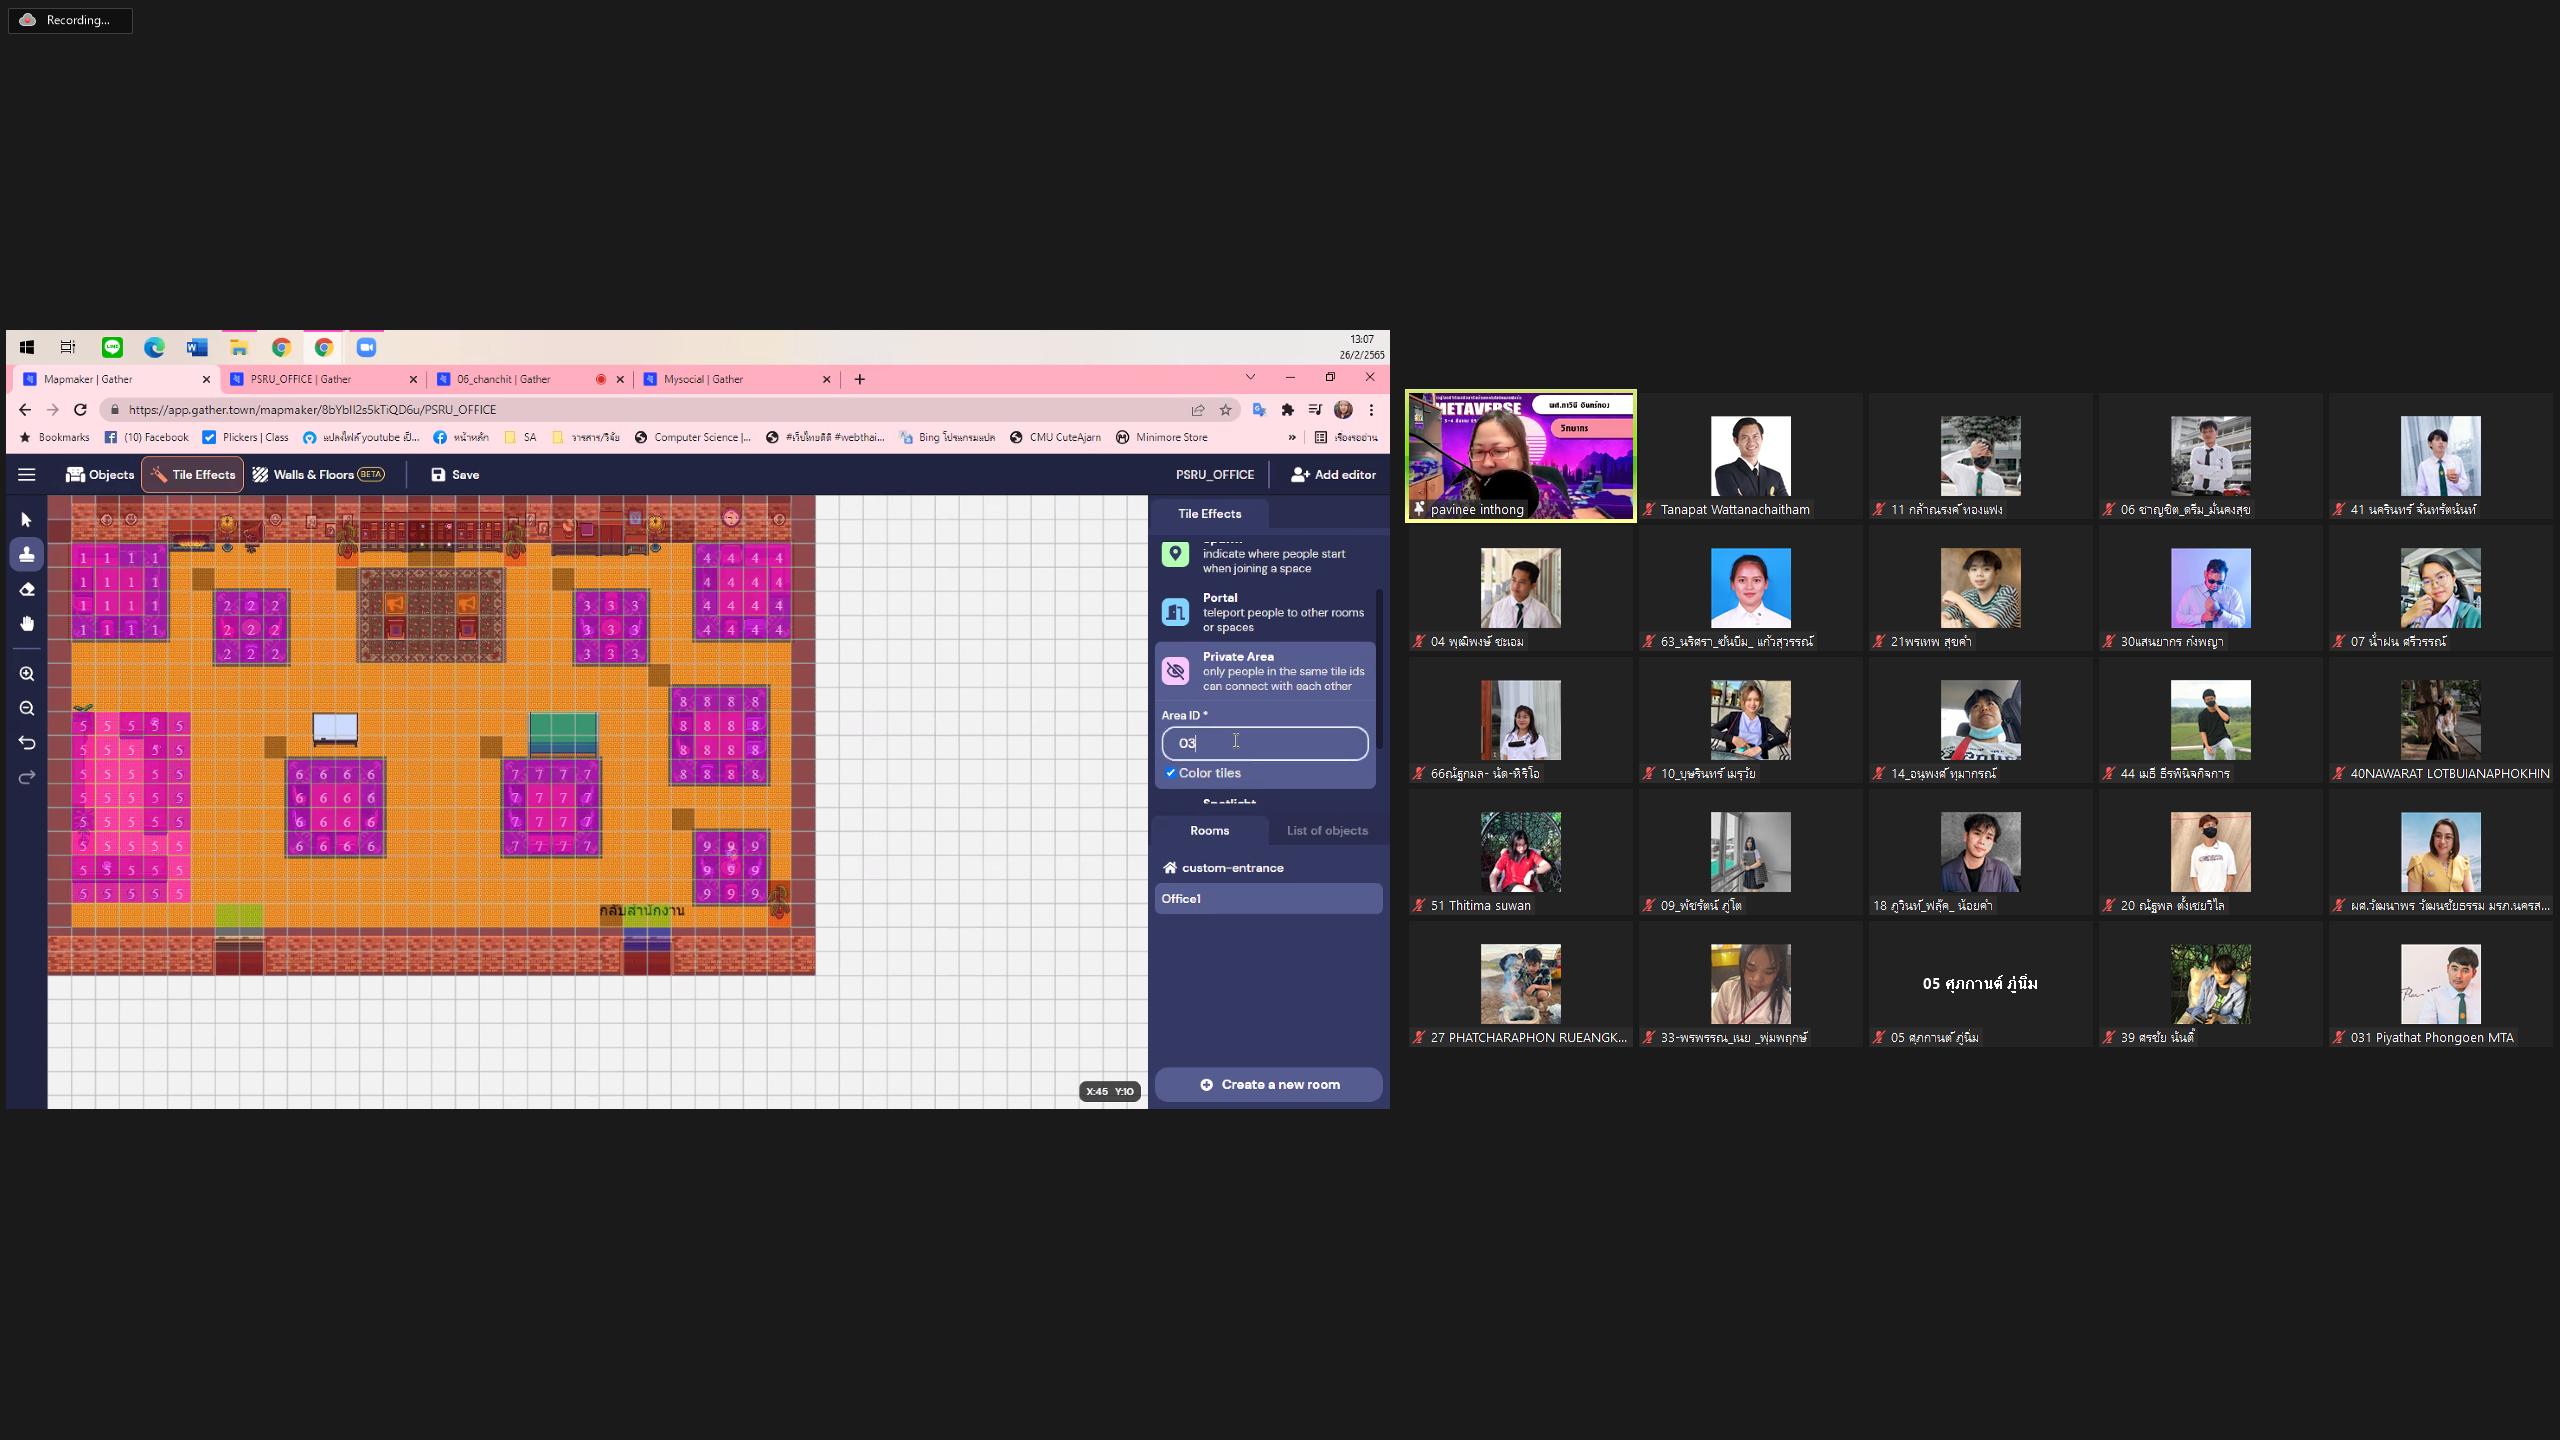
Task: Open Minimore Store bookmark
Action: coord(1161,437)
